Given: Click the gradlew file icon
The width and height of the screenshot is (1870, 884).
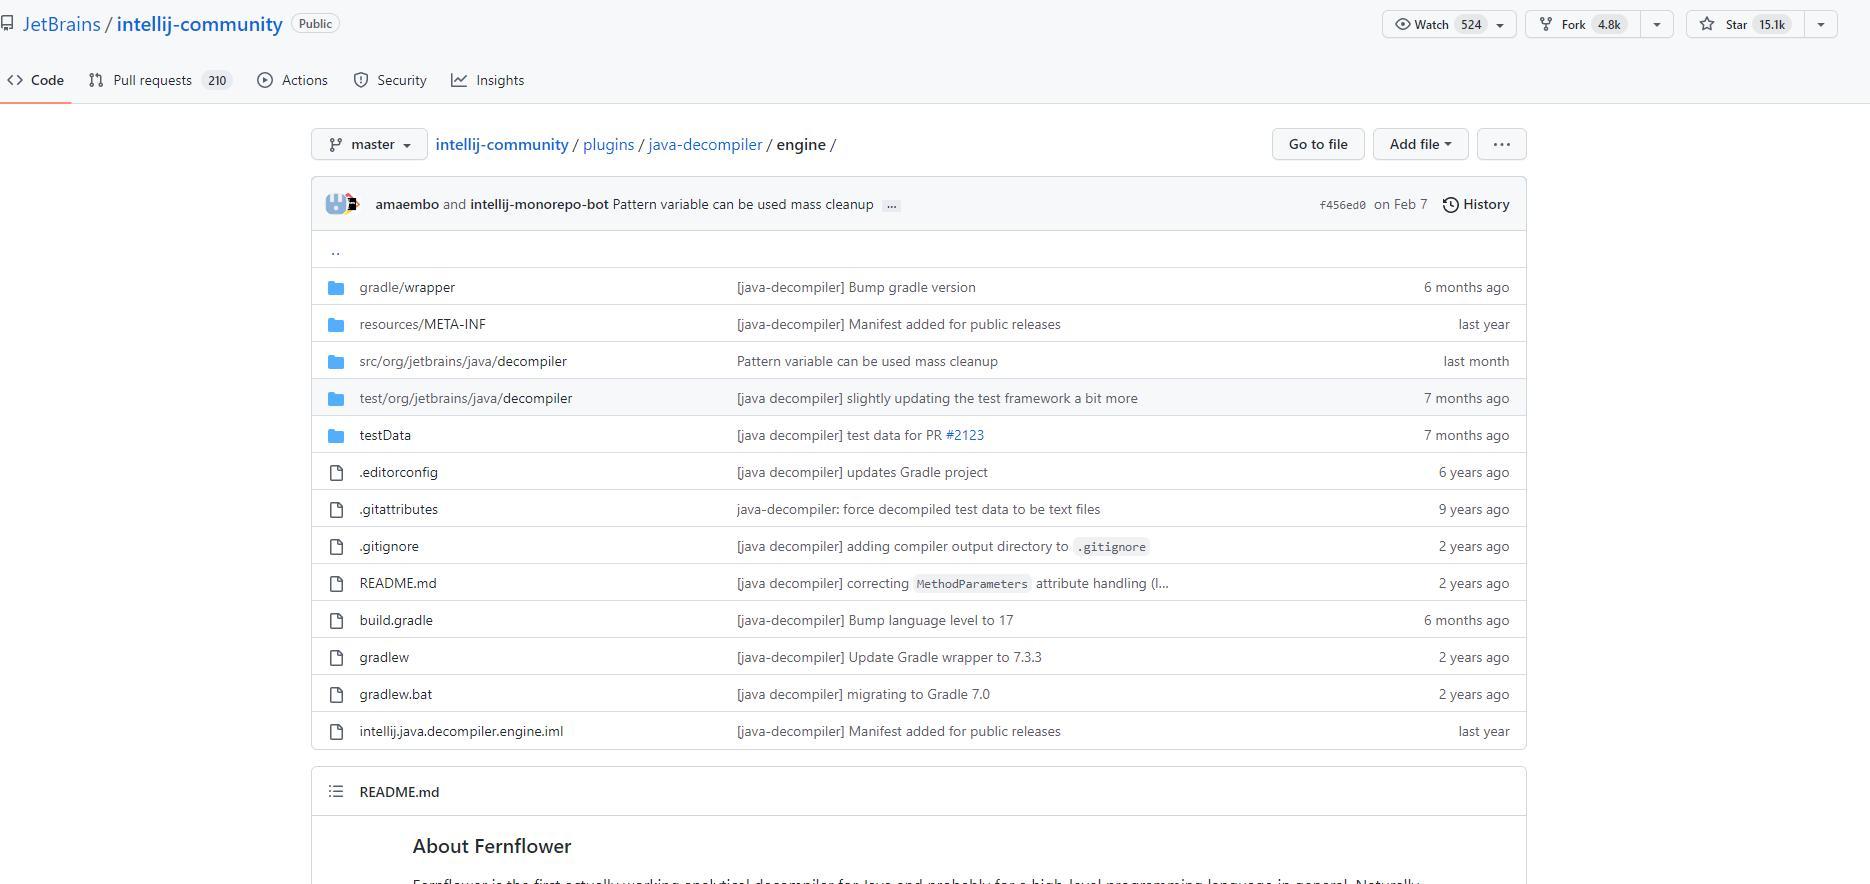Looking at the screenshot, I should click(x=336, y=657).
